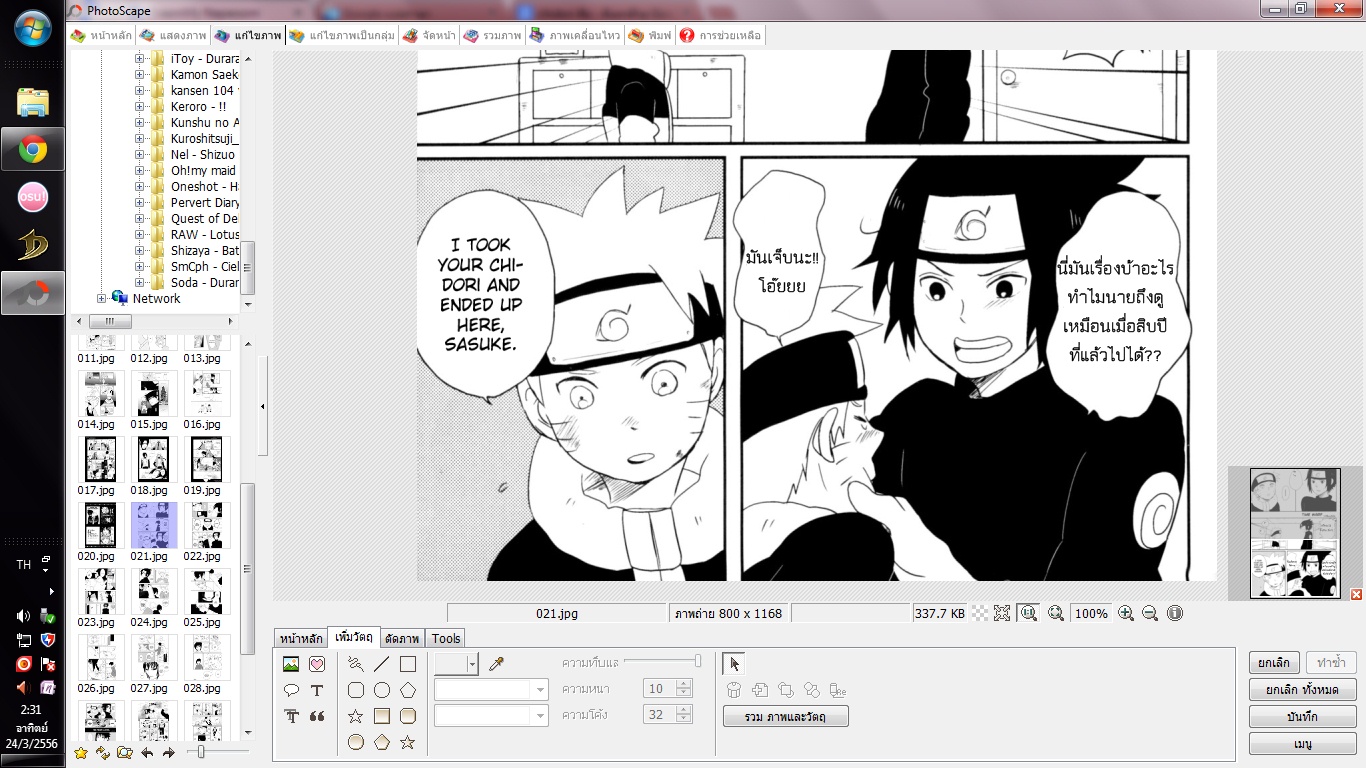Click the รวม ภาพและวัตถุ button
This screenshot has width=1366, height=768.
coord(786,716)
